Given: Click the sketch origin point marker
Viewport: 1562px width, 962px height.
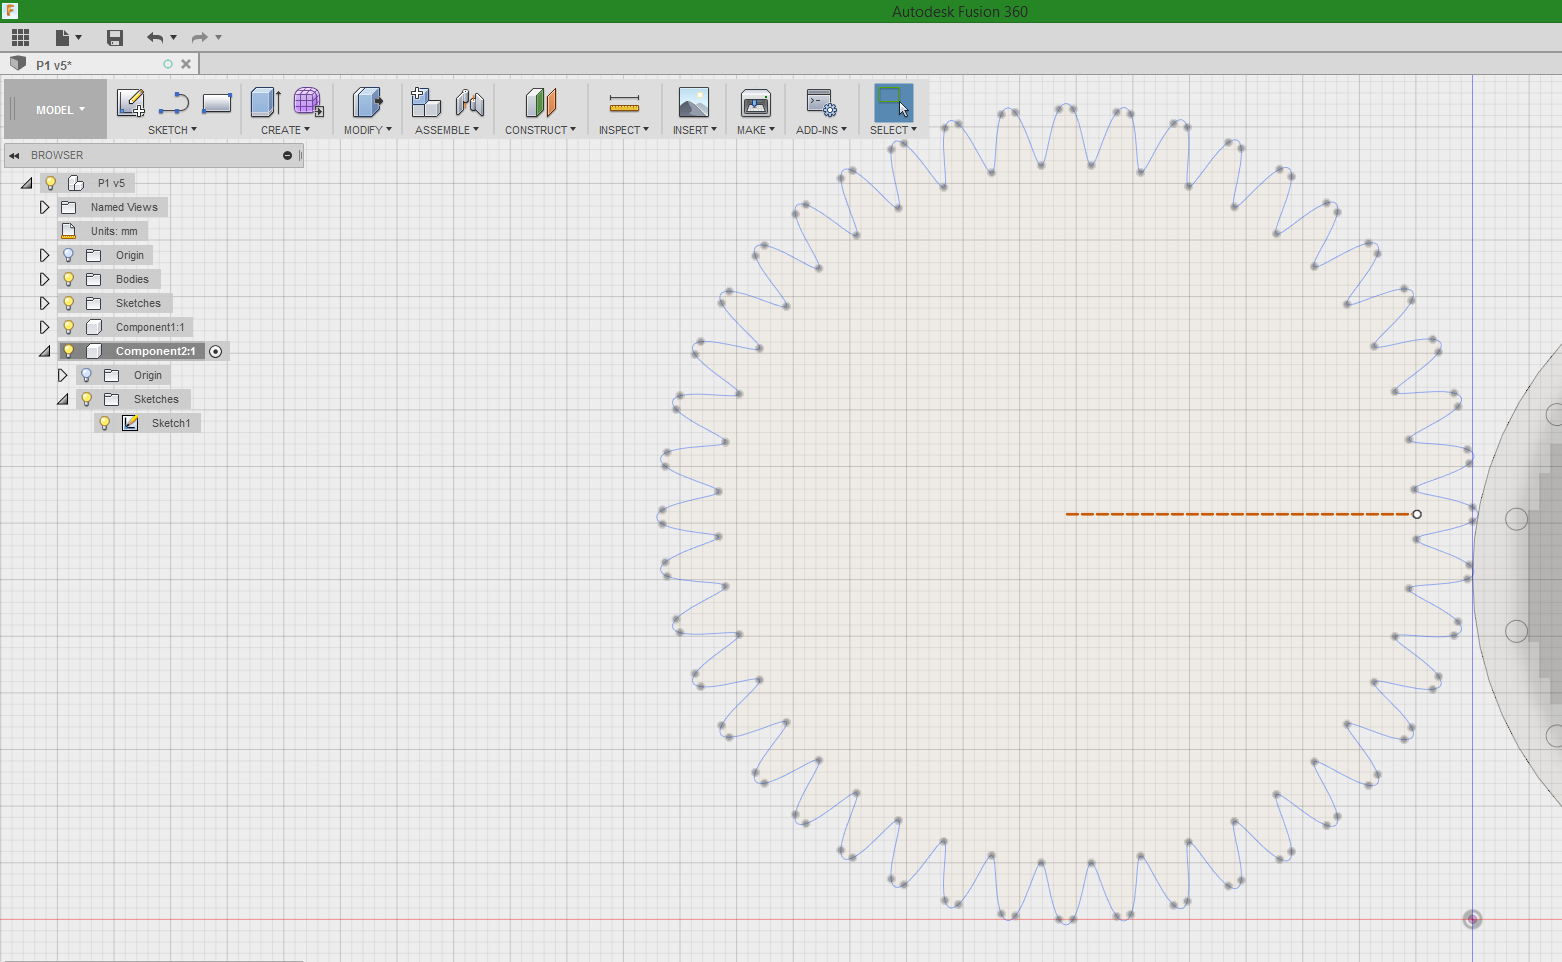Looking at the screenshot, I should (1472, 919).
